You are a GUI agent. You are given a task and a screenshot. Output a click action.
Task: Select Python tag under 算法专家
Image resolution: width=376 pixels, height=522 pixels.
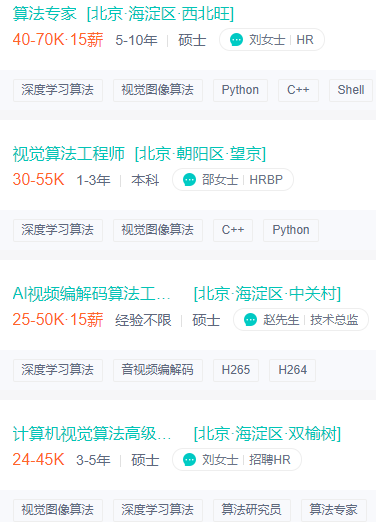tap(240, 90)
